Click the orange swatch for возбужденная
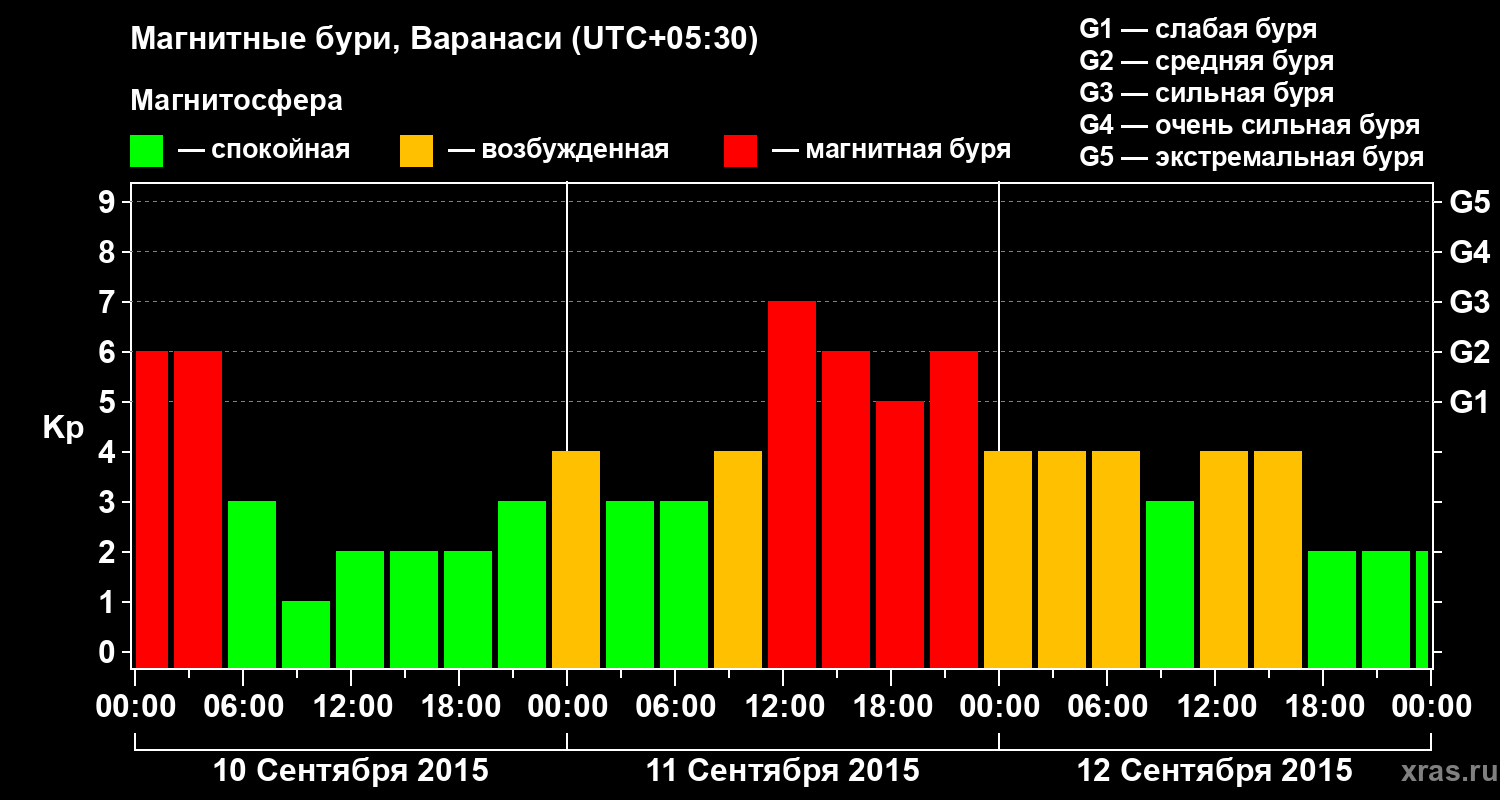The image size is (1500, 800). 416,151
